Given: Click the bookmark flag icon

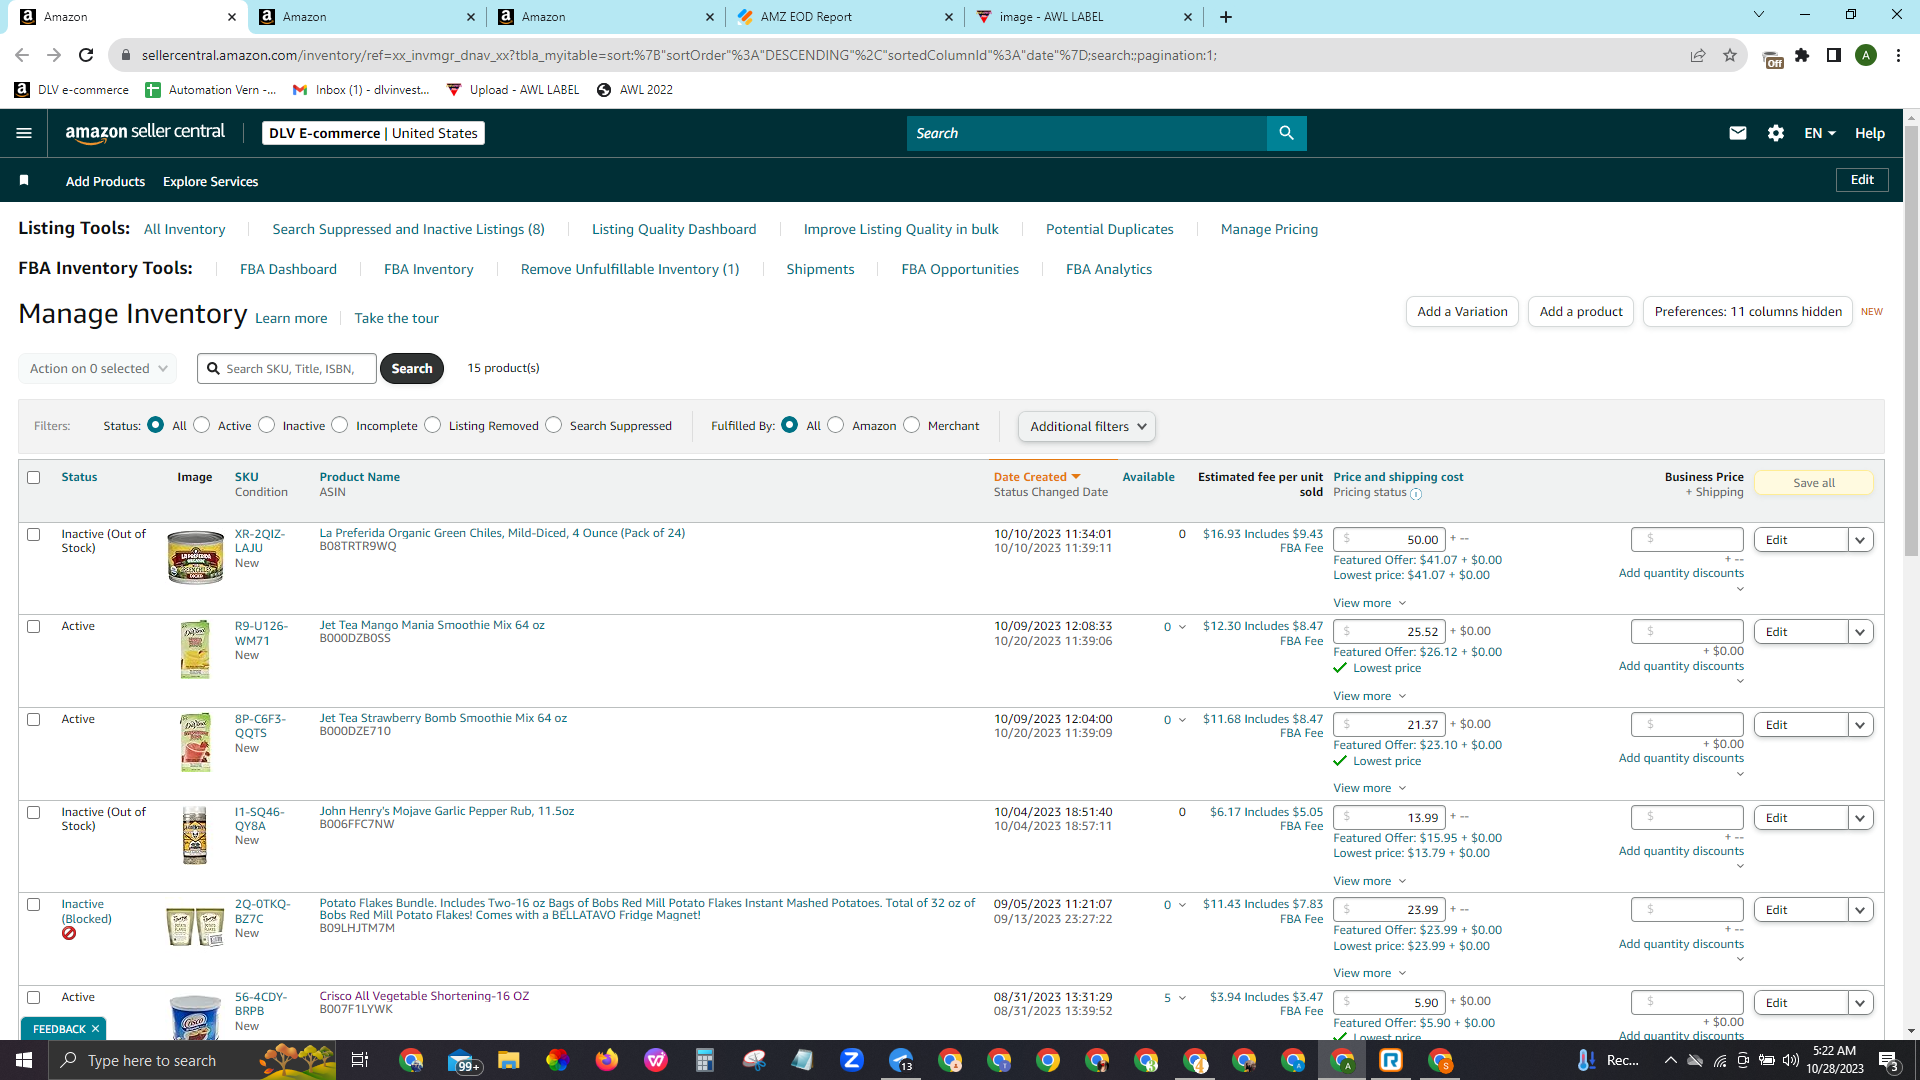Looking at the screenshot, I should (24, 180).
